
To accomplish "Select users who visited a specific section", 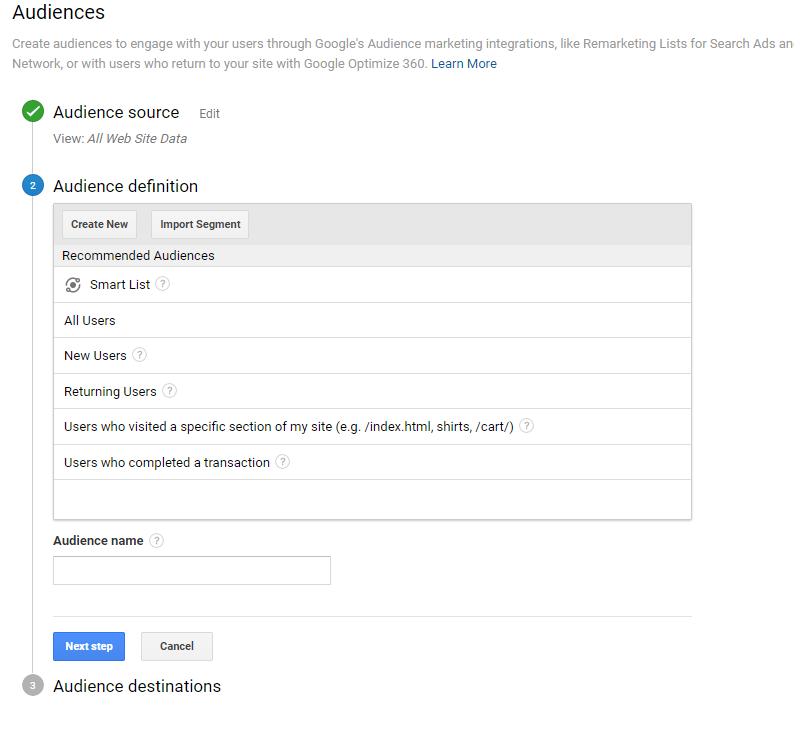I will click(x=373, y=427).
